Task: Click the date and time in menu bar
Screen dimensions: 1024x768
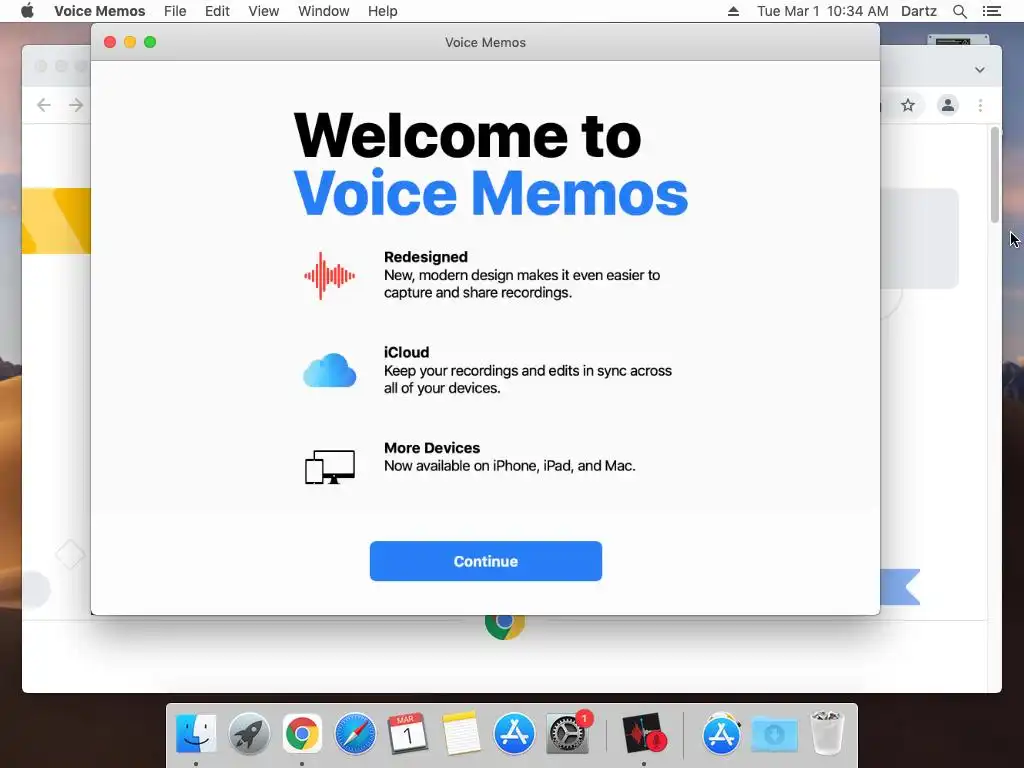Action: click(x=822, y=11)
